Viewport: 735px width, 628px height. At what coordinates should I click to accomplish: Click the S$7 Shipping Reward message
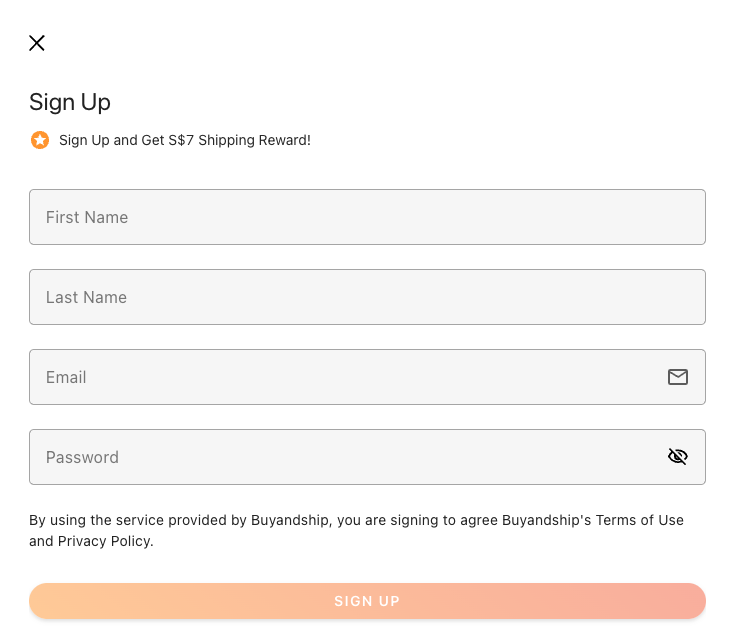click(x=185, y=140)
